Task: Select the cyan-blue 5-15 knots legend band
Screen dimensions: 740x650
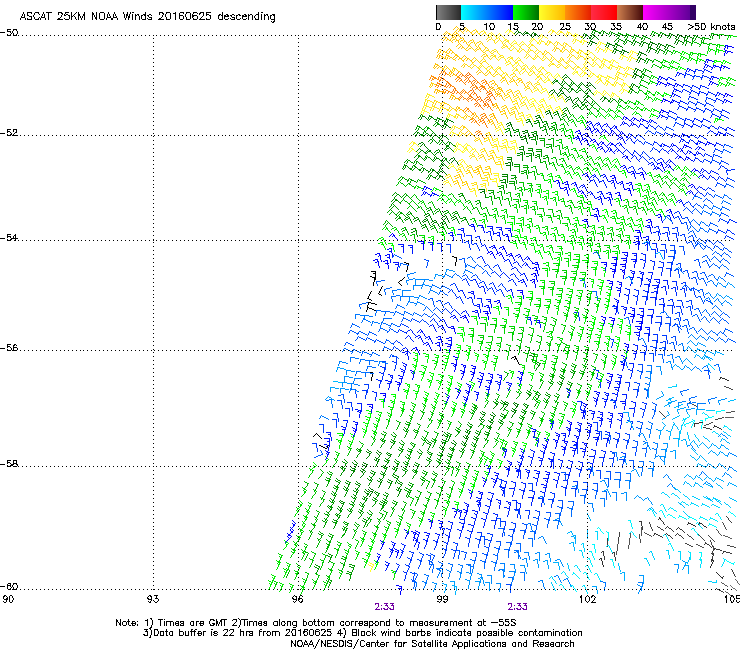Action: (487, 12)
